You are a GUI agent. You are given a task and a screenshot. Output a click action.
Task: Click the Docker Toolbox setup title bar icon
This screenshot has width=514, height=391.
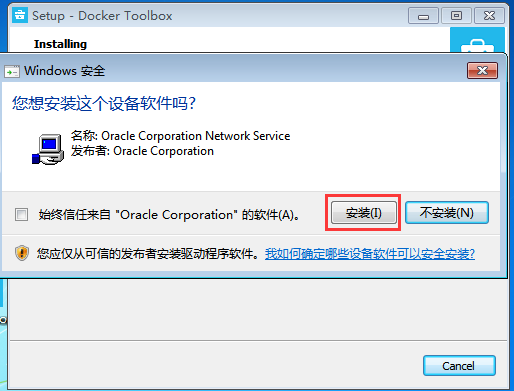(x=20, y=15)
